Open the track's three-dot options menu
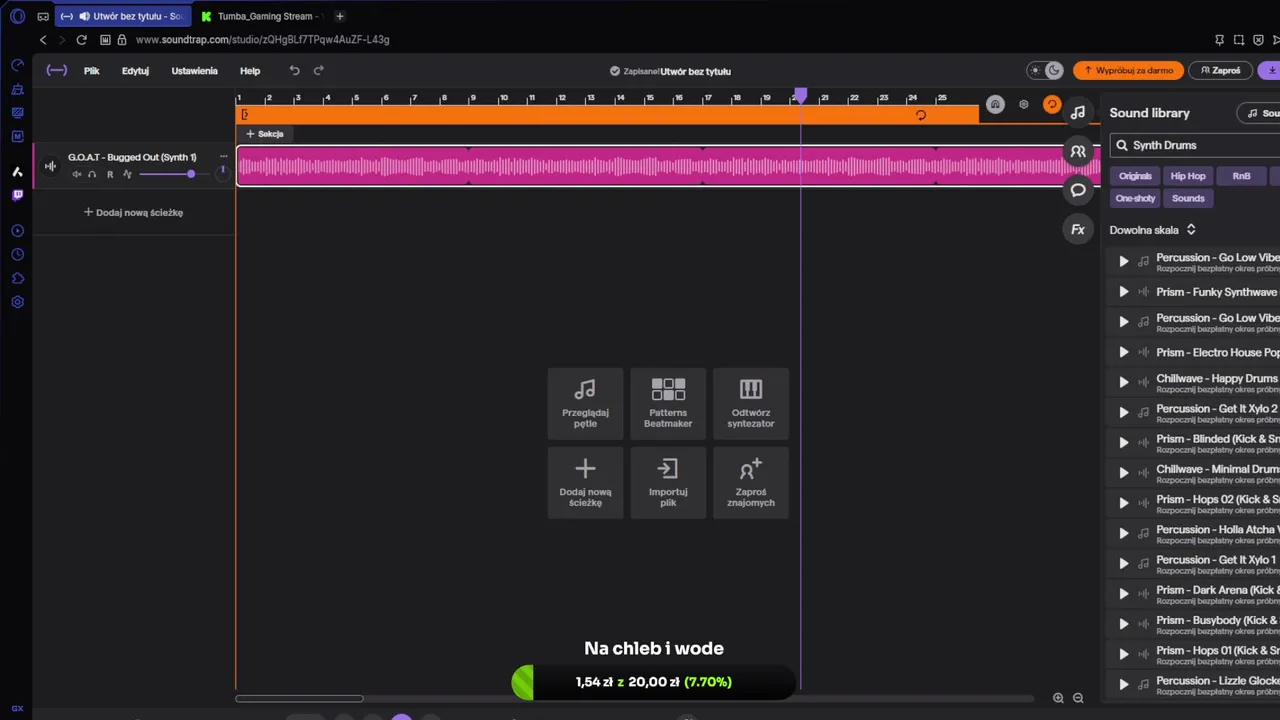This screenshot has height=720, width=1280. [223, 157]
